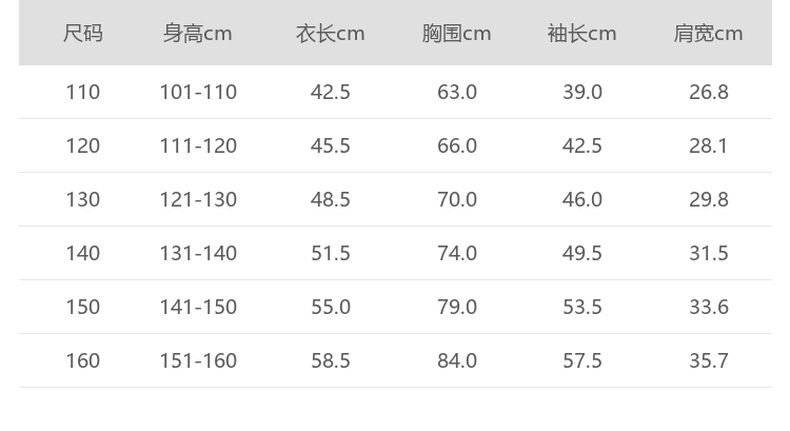Screen dimensions: 790x431
Task: Select the 袖长cm column header
Action: click(582, 34)
